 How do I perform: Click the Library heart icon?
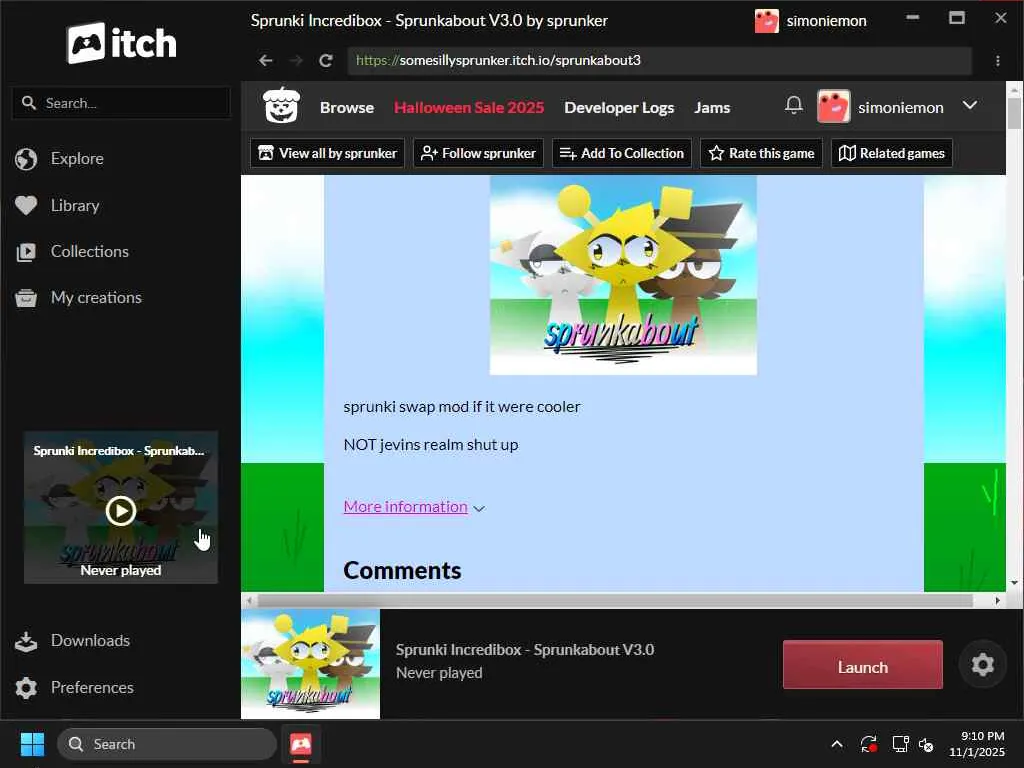coord(26,206)
